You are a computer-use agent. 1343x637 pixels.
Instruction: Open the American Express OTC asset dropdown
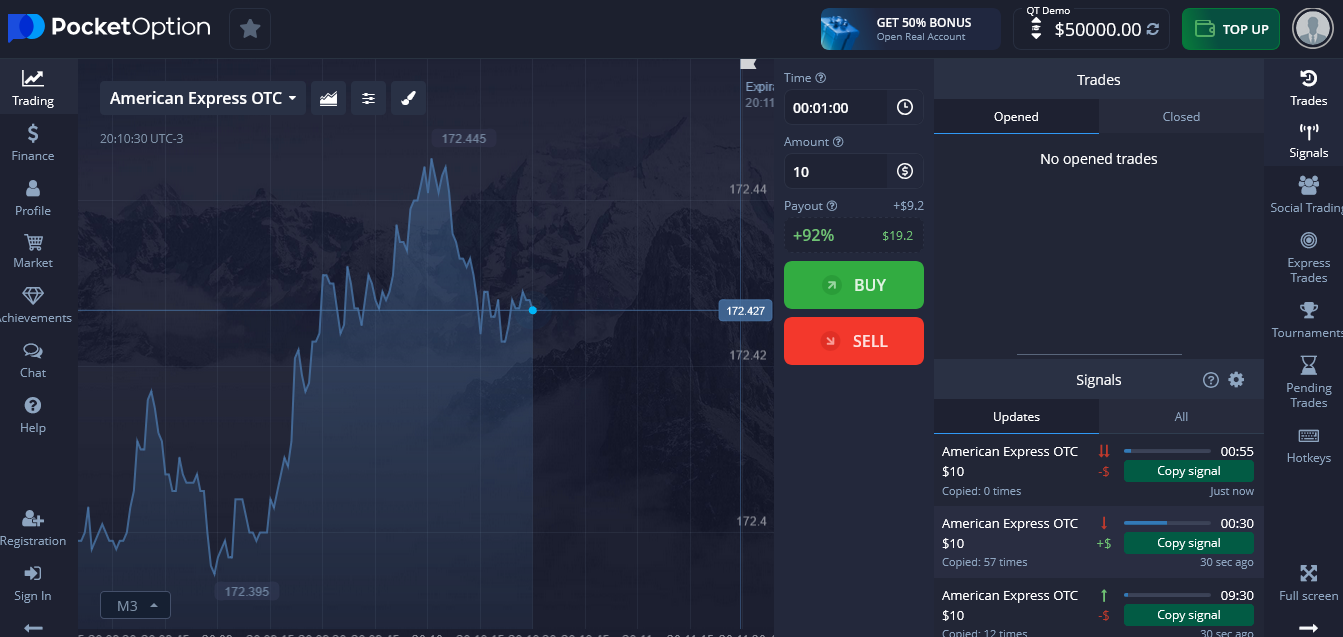pyautogui.click(x=202, y=97)
